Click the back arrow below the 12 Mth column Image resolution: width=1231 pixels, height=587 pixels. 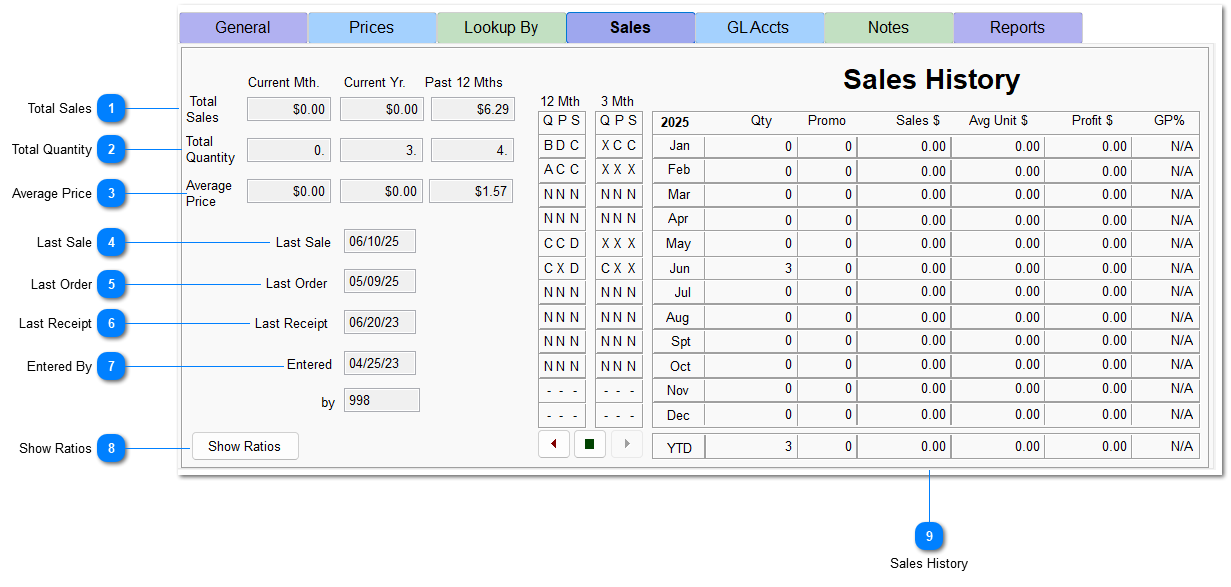coord(554,443)
